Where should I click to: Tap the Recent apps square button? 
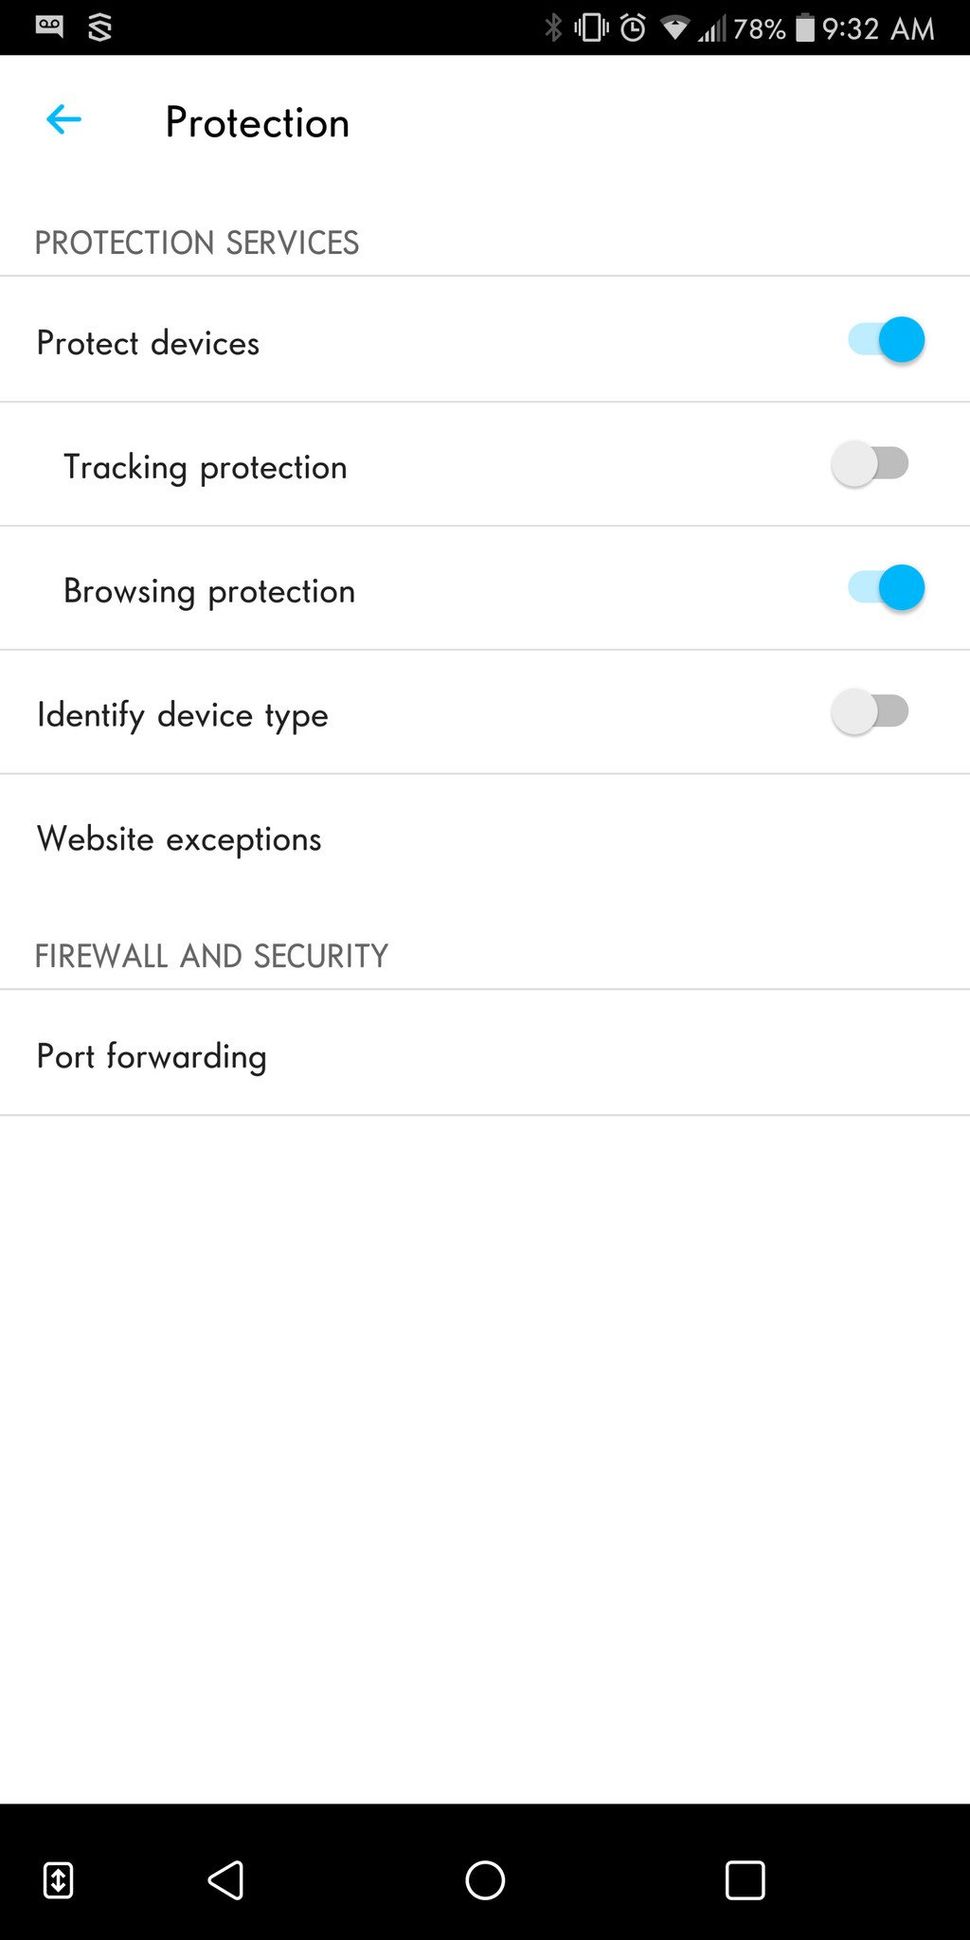point(745,1879)
